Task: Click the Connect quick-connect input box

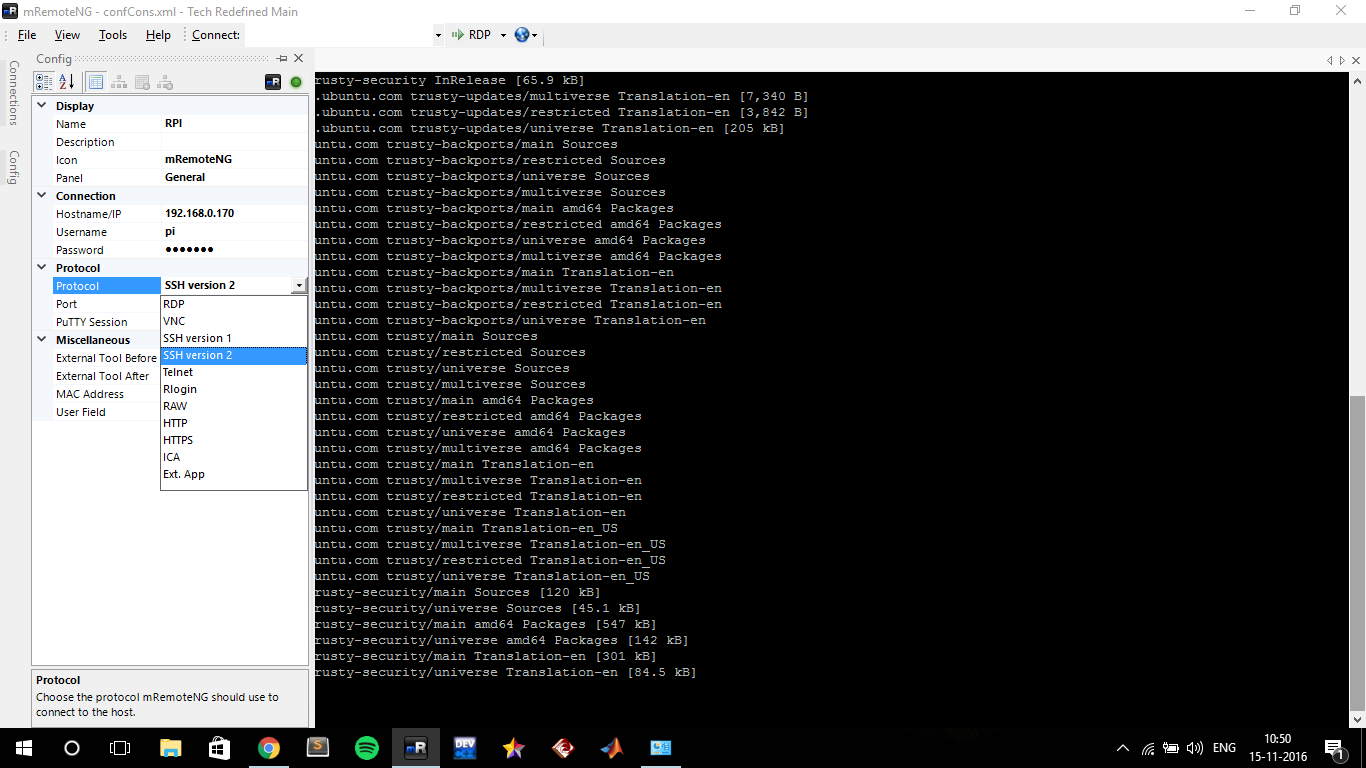Action: (338, 35)
